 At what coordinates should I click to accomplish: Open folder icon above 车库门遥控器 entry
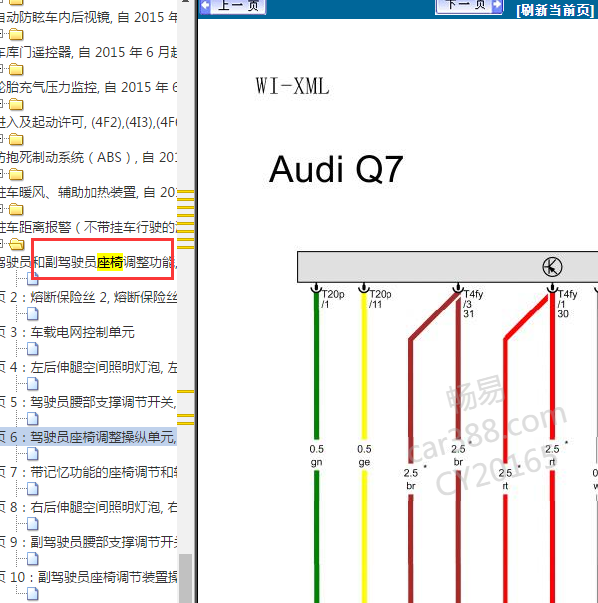click(16, 34)
